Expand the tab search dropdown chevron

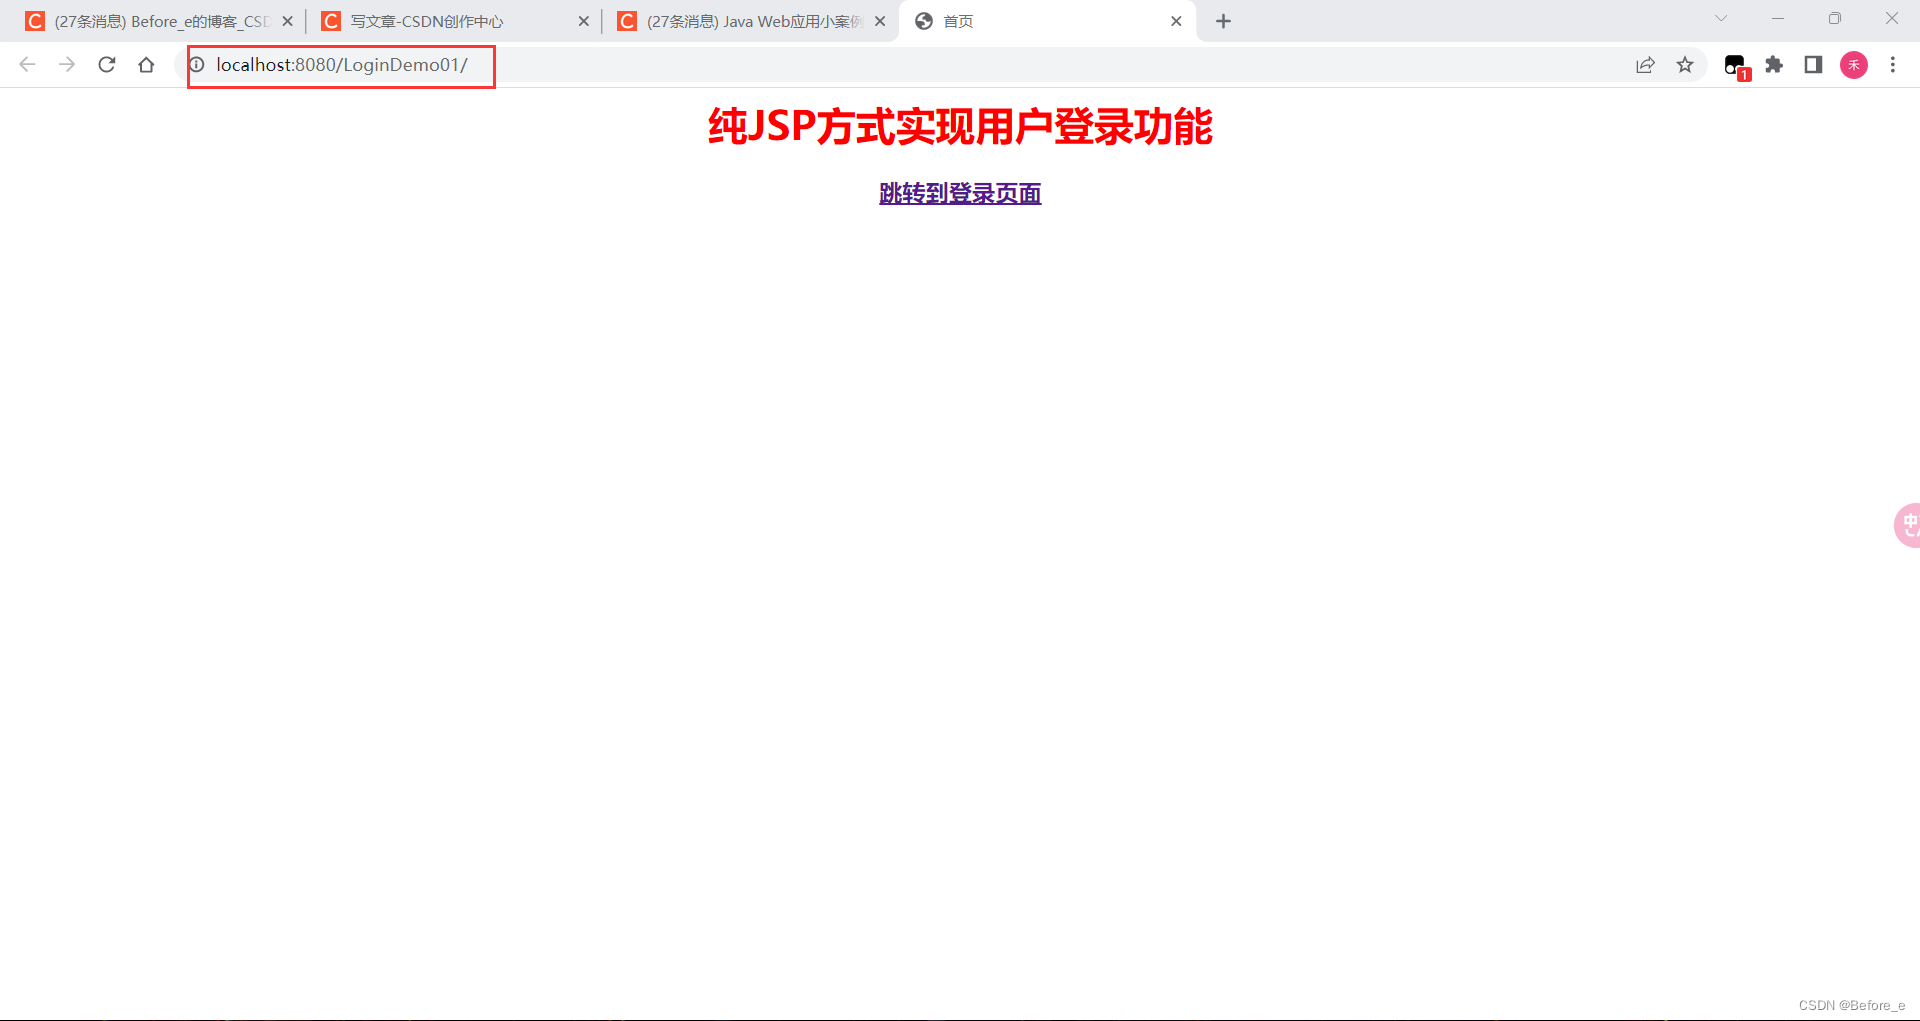click(x=1721, y=18)
